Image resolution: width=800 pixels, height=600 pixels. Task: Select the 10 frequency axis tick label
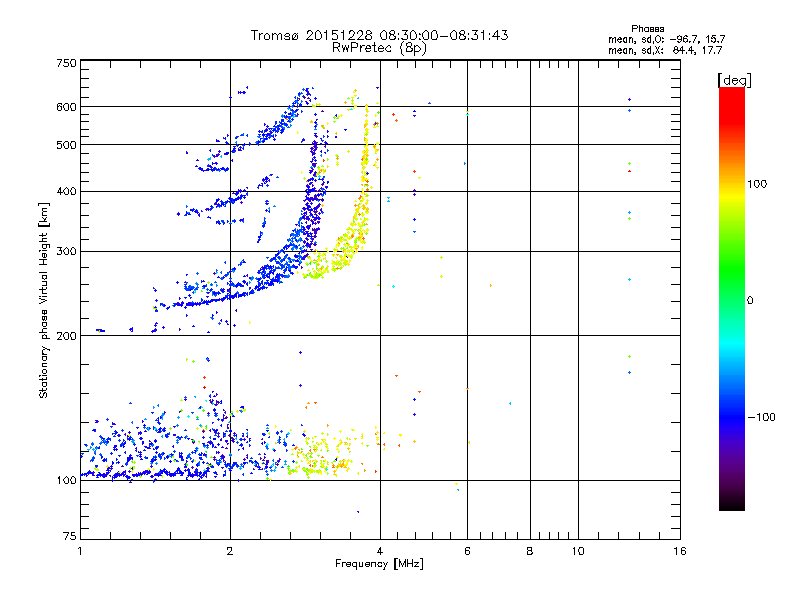click(578, 551)
